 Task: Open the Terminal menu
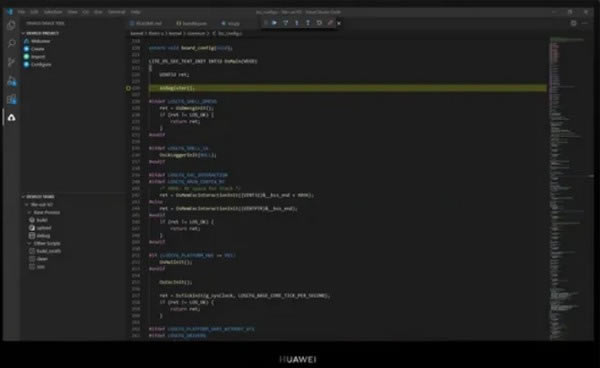[117, 12]
